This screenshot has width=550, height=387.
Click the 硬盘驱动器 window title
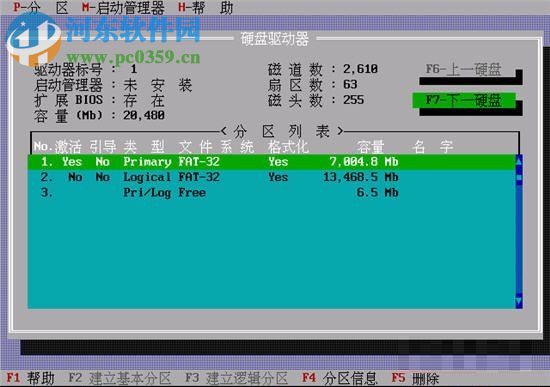point(275,39)
